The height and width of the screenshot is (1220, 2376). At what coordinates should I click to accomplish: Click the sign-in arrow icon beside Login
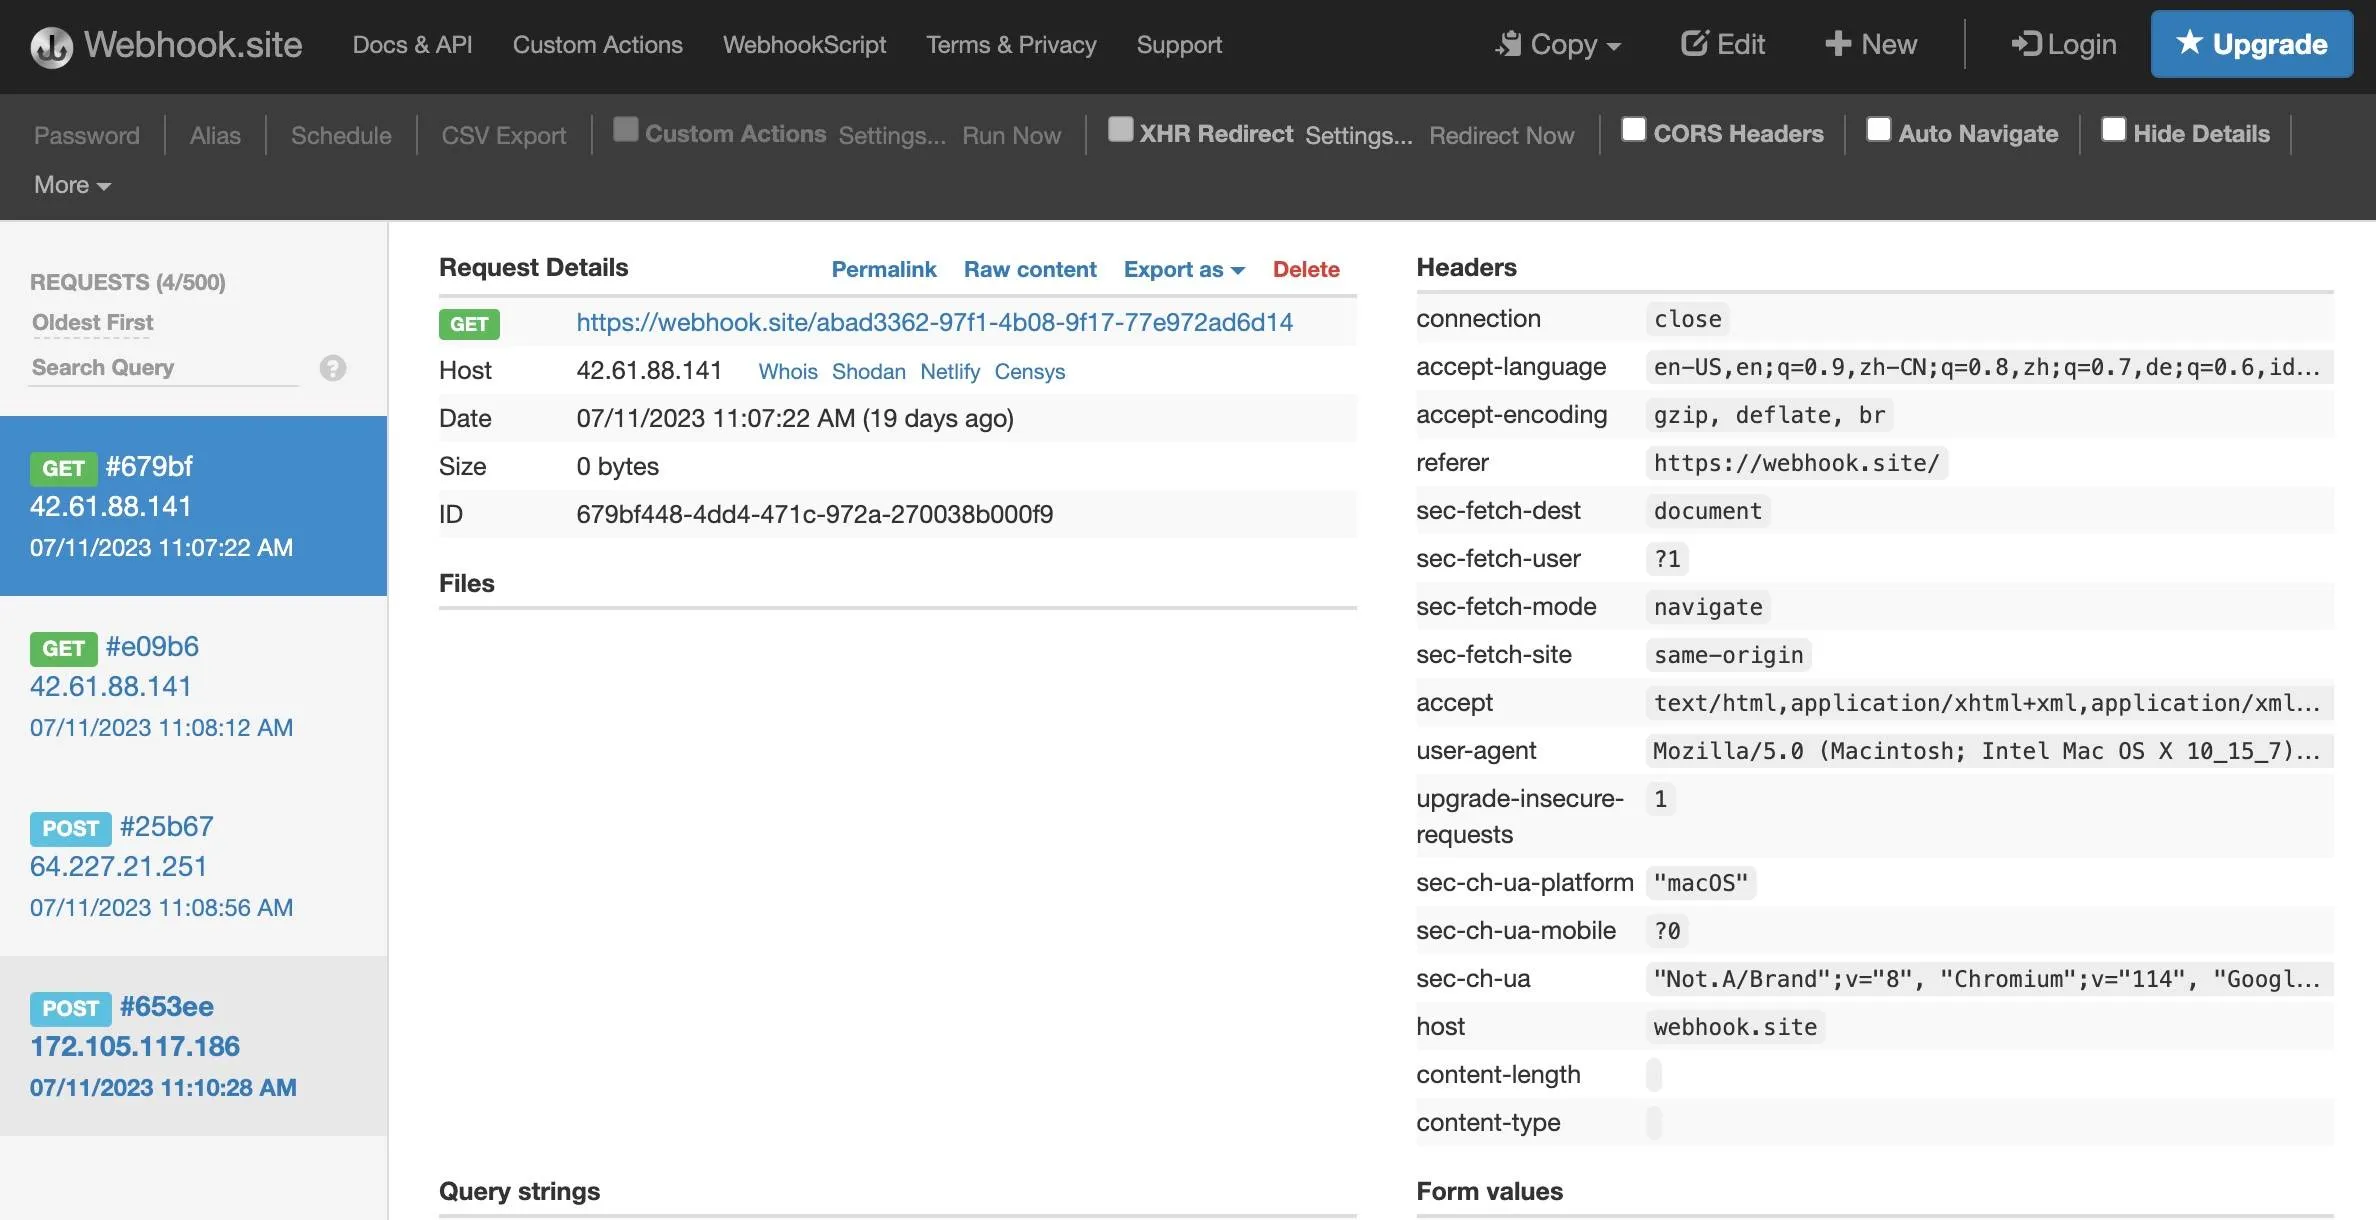2026,44
